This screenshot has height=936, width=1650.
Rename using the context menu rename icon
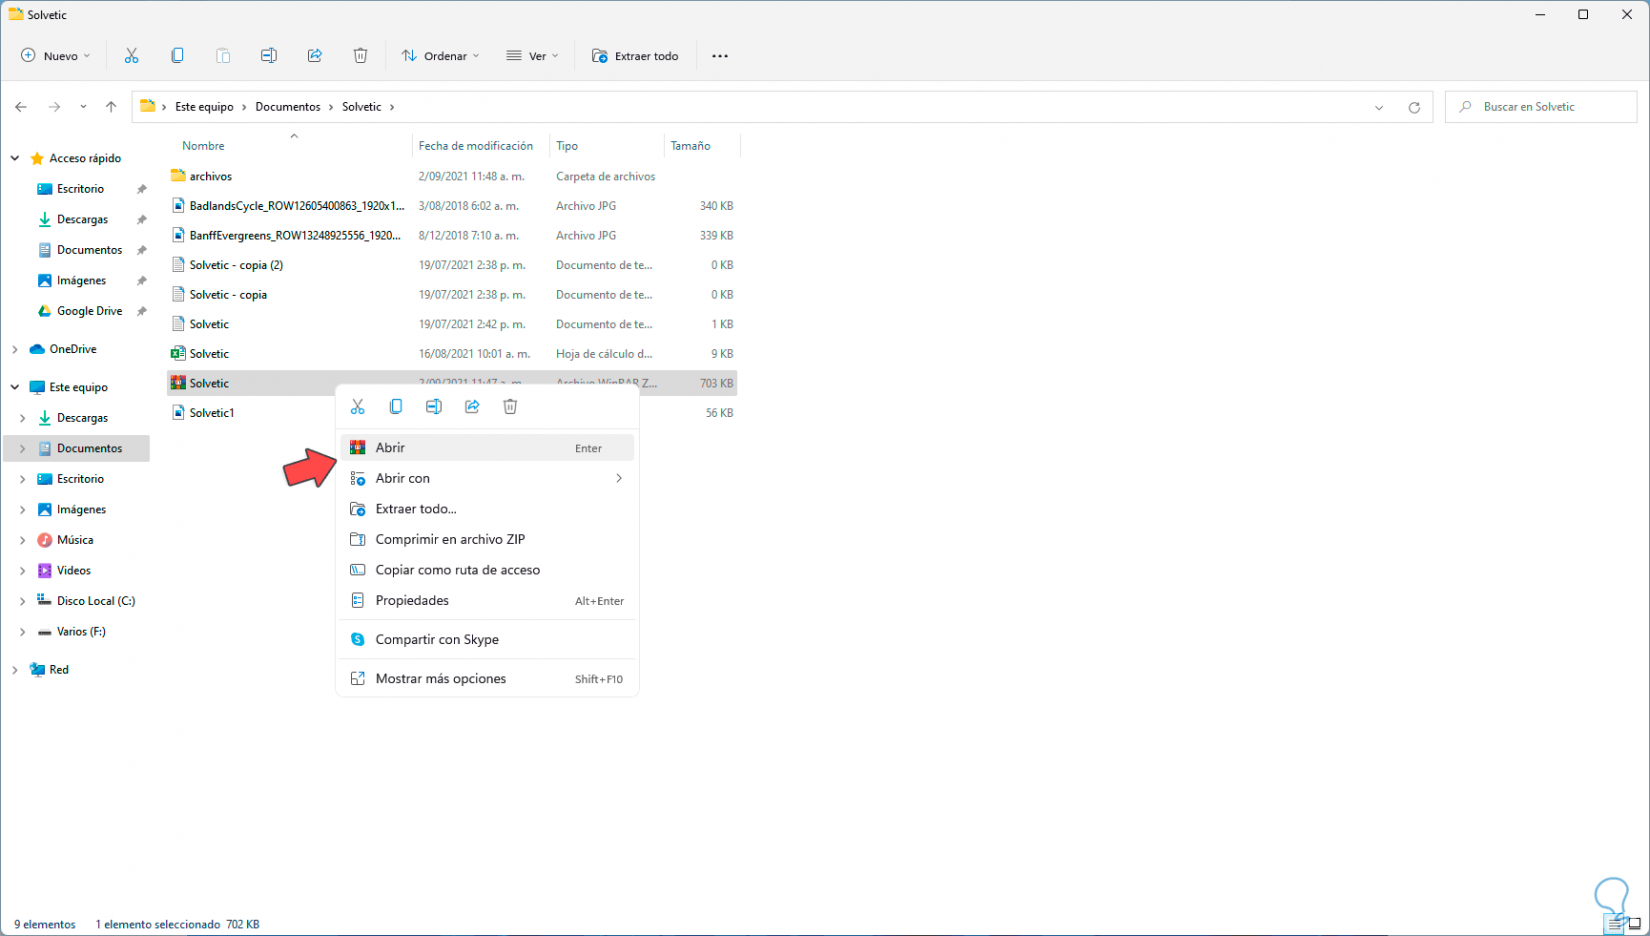click(x=434, y=407)
